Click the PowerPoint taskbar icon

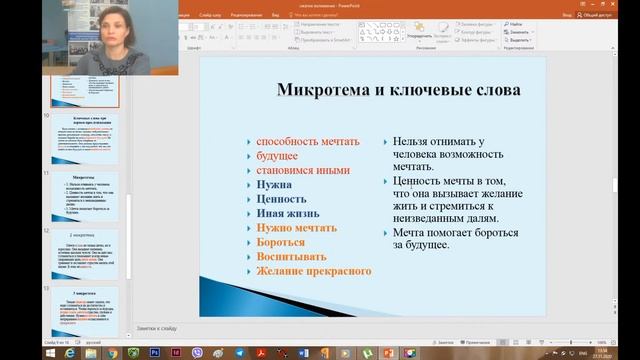(388, 353)
